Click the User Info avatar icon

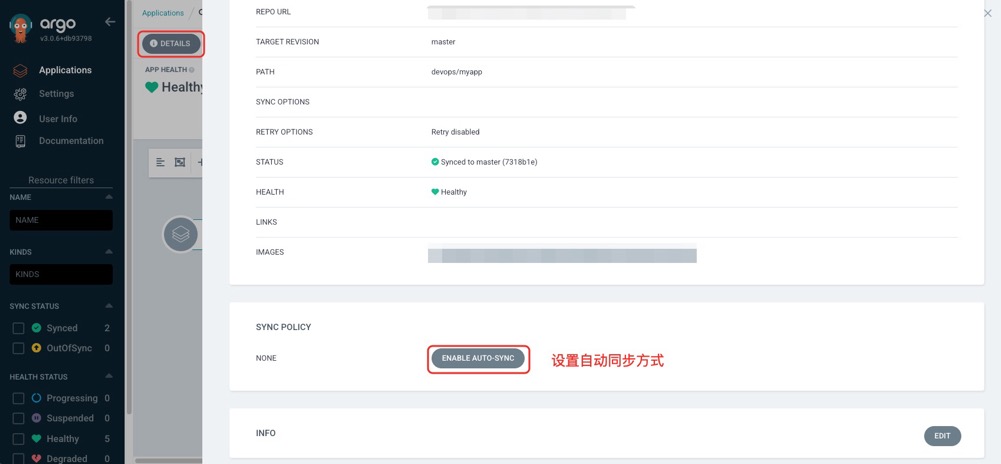click(20, 118)
